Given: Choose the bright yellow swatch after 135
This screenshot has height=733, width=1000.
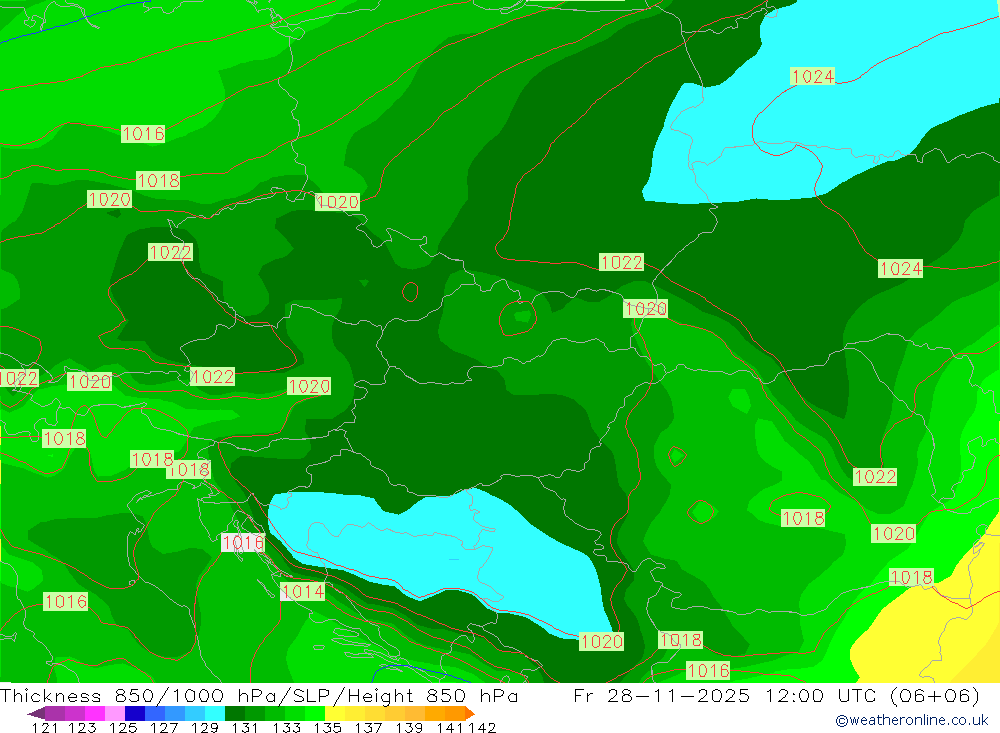Looking at the screenshot, I should click(x=335, y=713).
